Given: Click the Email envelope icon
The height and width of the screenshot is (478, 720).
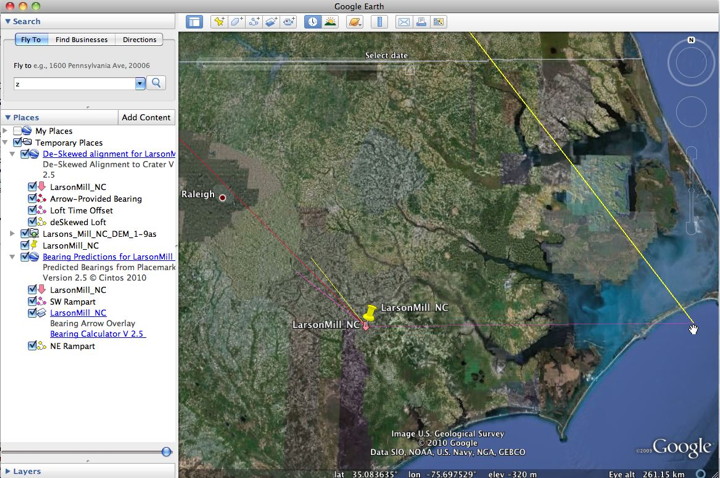Looking at the screenshot, I should [x=404, y=21].
